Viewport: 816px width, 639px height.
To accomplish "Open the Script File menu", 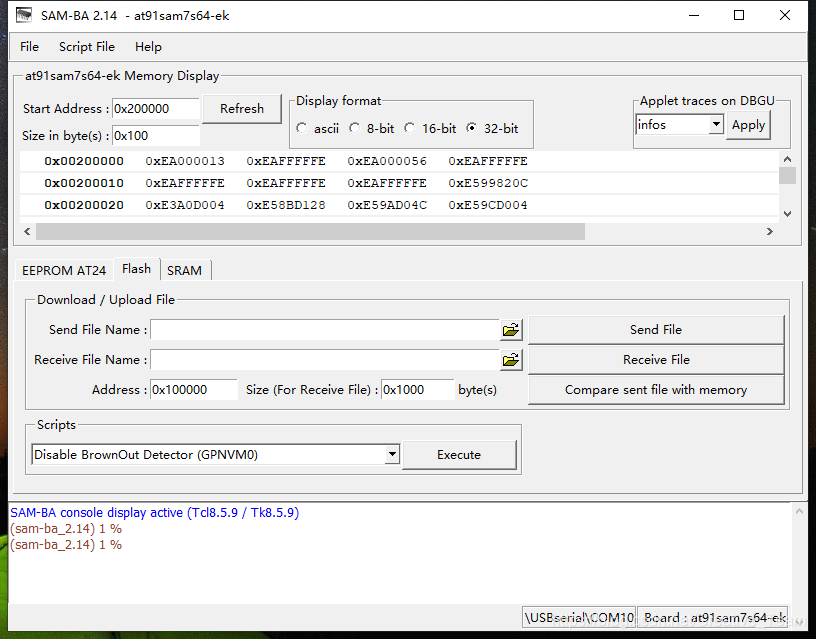I will point(86,47).
